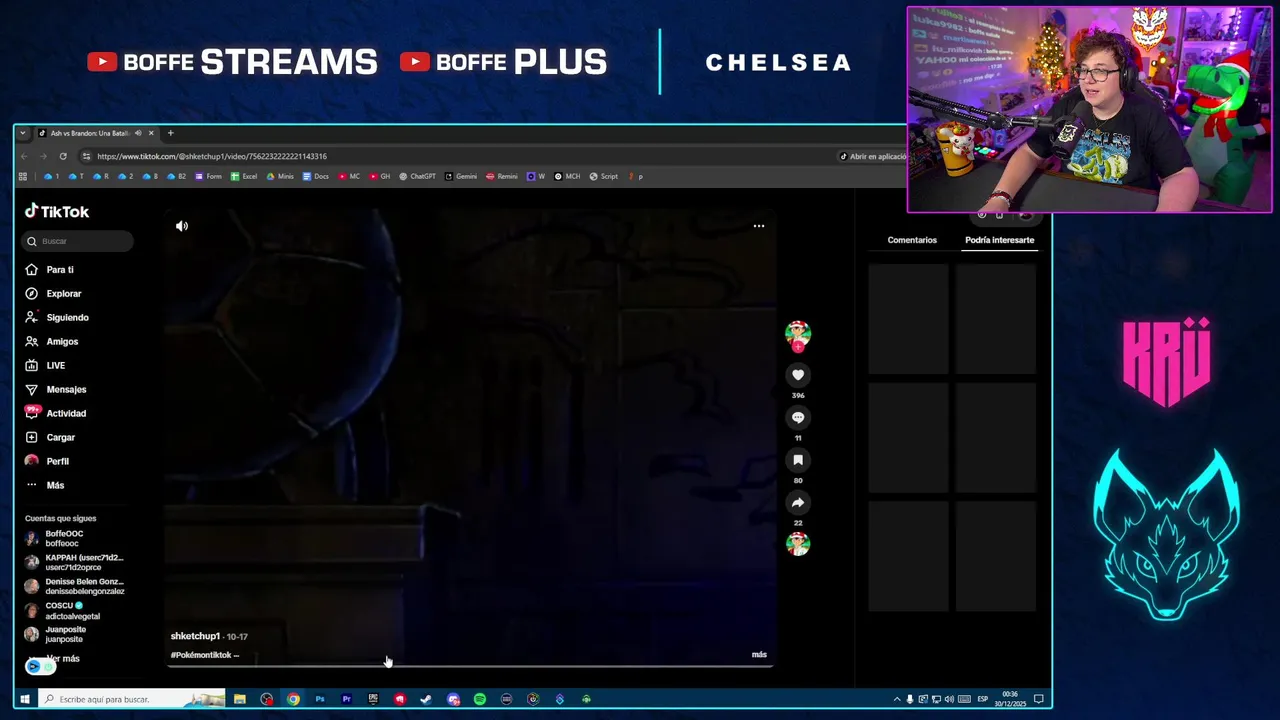Open the Form bookmark
1280x720 pixels.
tap(209, 176)
